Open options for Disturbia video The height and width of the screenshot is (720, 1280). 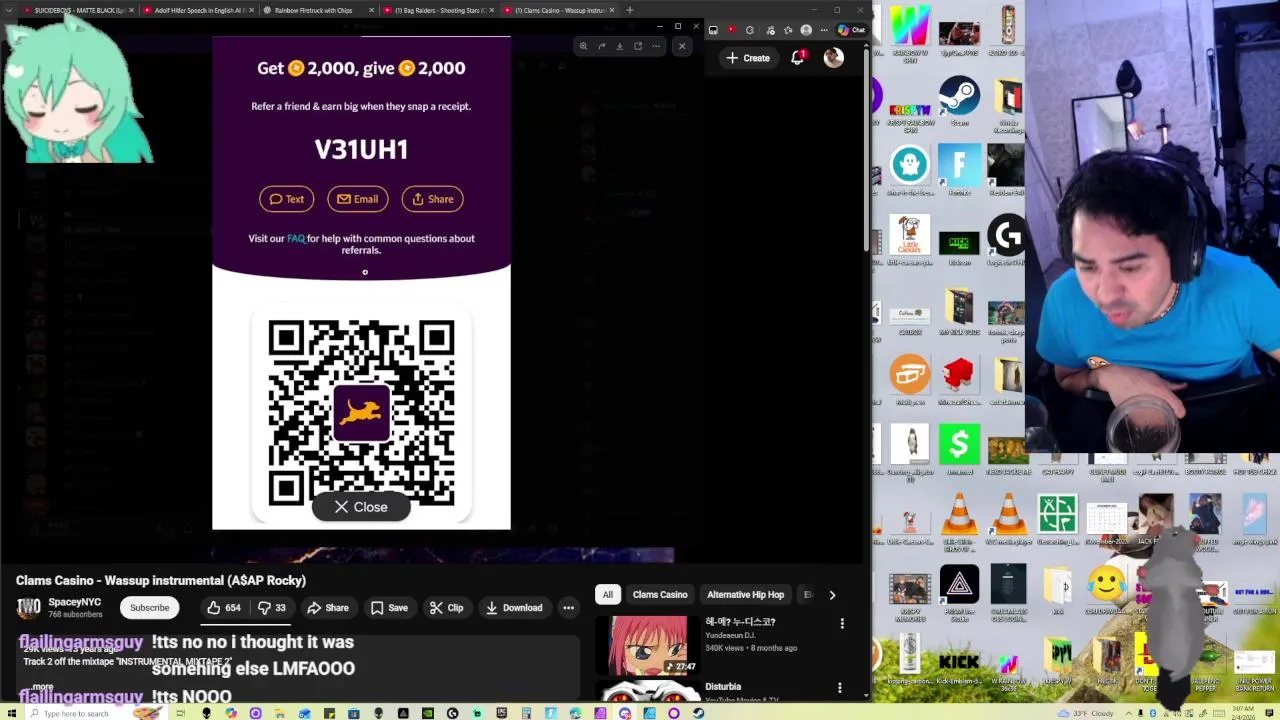click(840, 689)
